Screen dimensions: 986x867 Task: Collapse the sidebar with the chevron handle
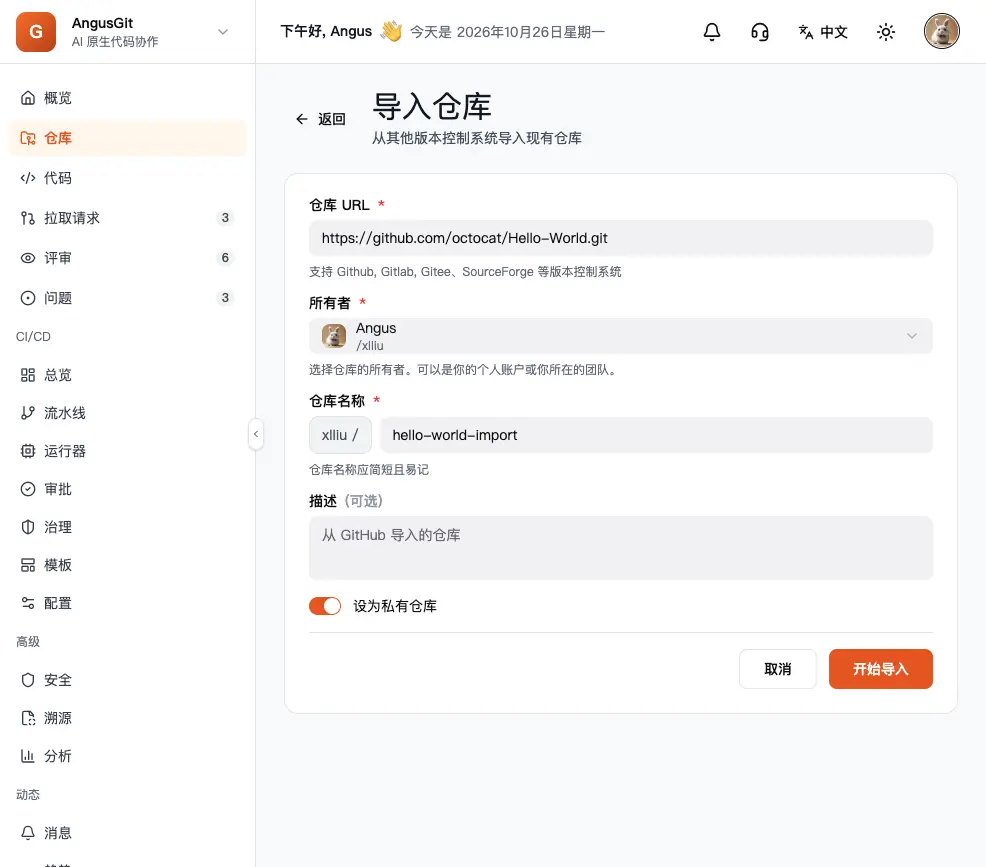coord(255,434)
